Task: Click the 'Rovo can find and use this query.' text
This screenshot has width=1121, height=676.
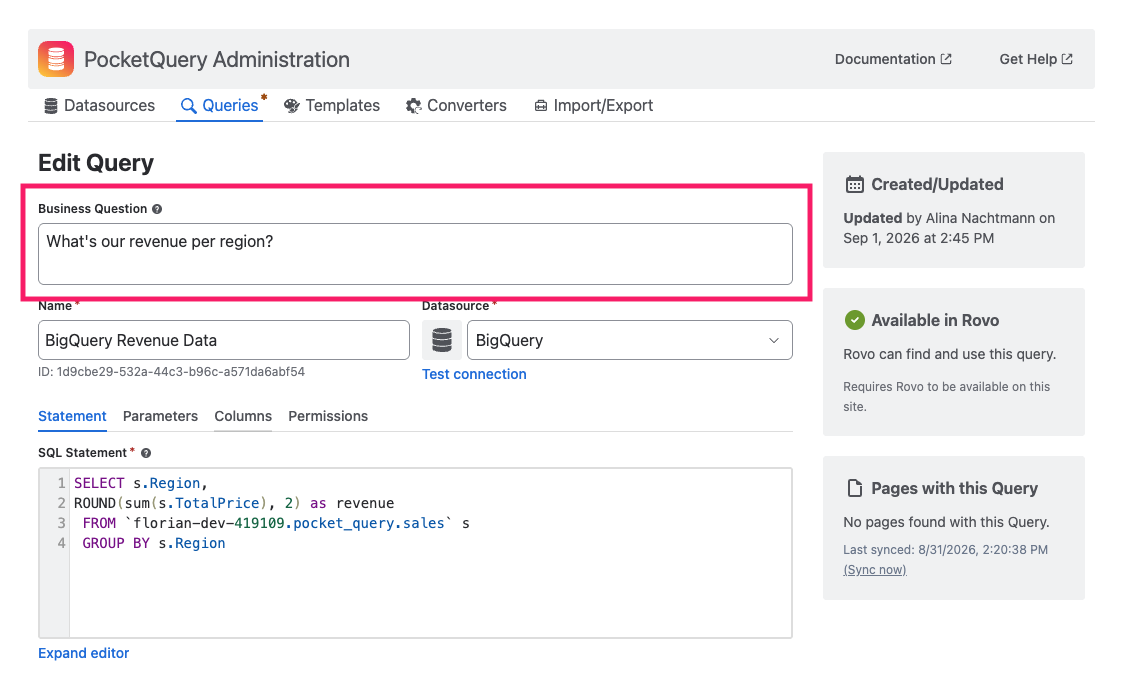Action: pyautogui.click(x=949, y=354)
